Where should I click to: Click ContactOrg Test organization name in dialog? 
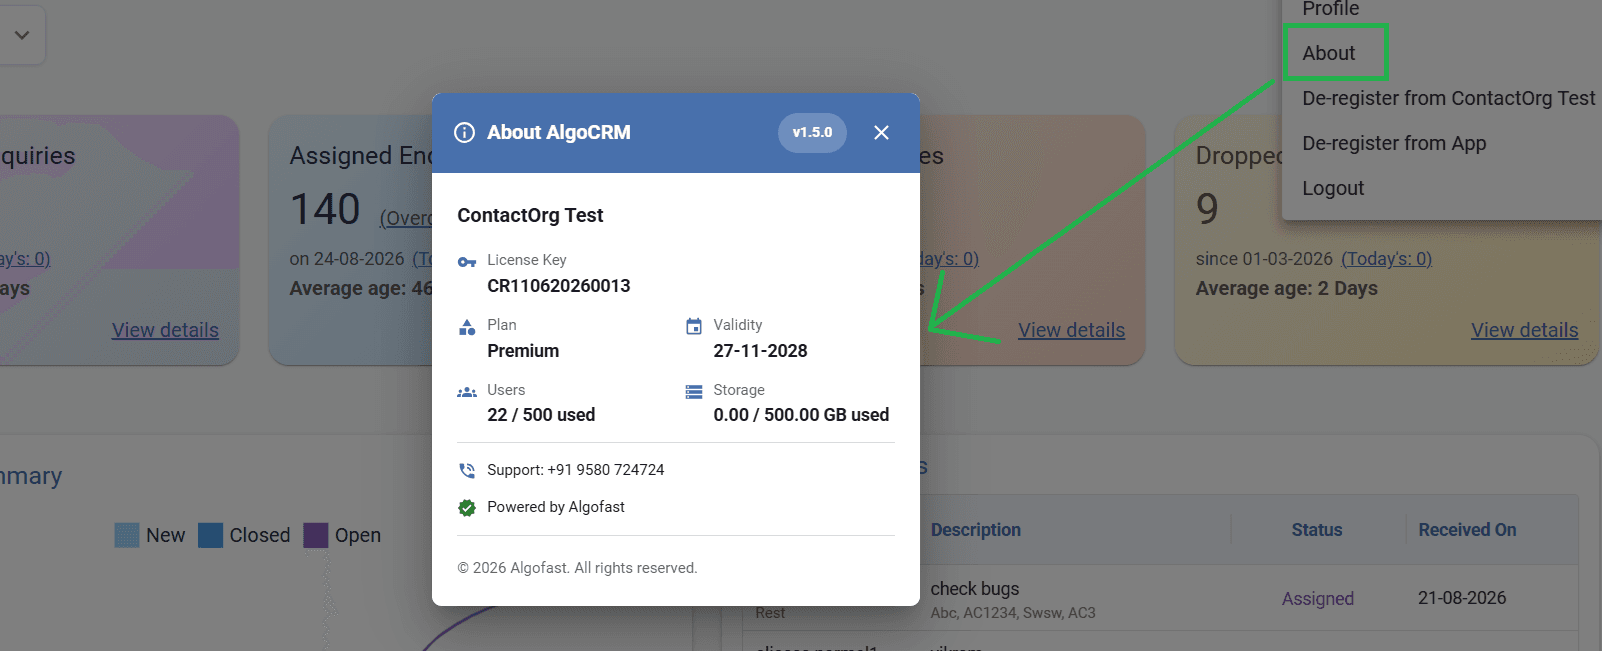point(530,215)
